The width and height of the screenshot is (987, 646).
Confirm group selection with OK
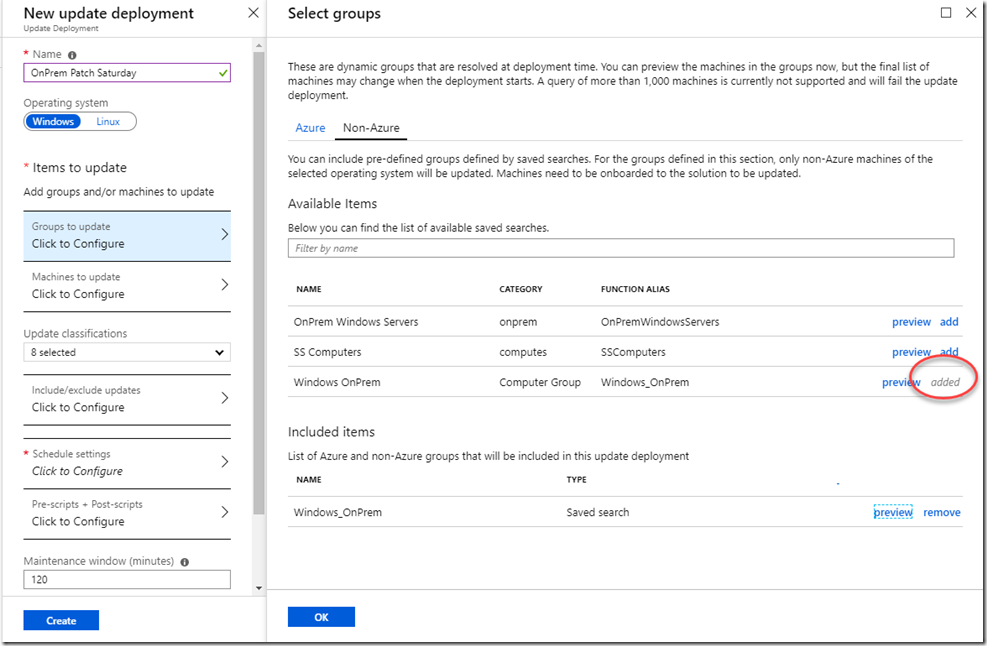click(321, 617)
